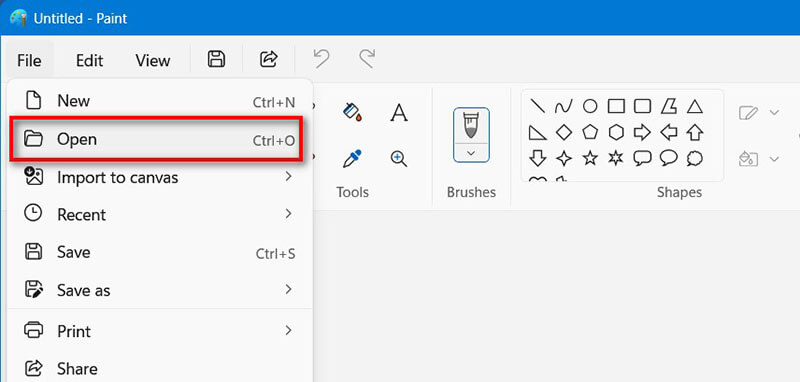Open the Edit menu

point(89,60)
